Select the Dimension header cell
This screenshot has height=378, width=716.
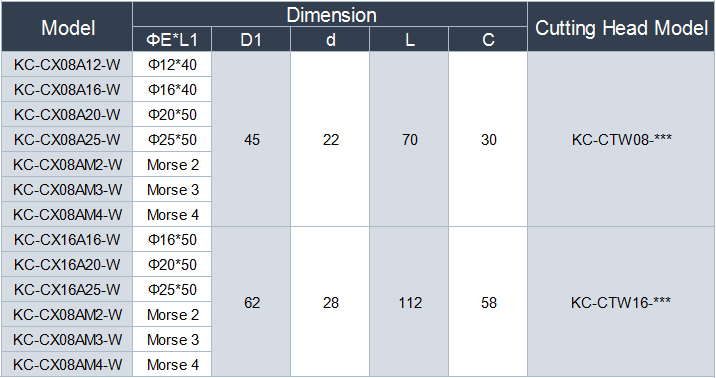coord(330,14)
